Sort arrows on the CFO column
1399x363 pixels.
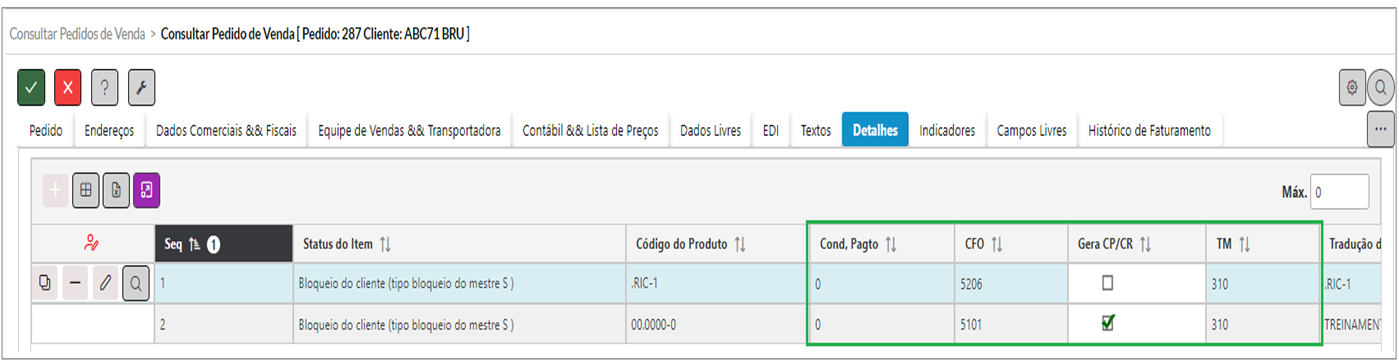(x=997, y=245)
